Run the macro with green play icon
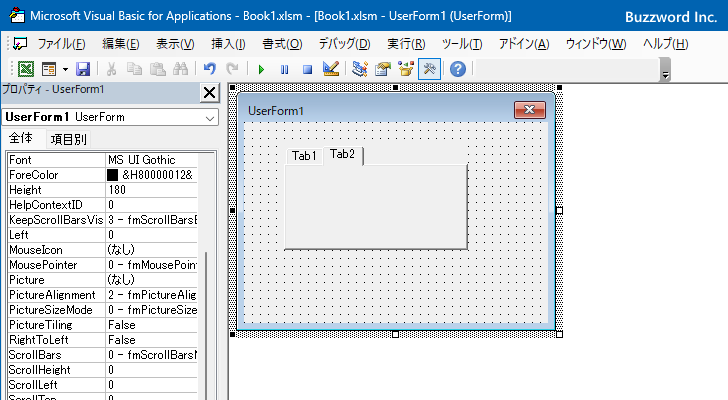 point(261,70)
